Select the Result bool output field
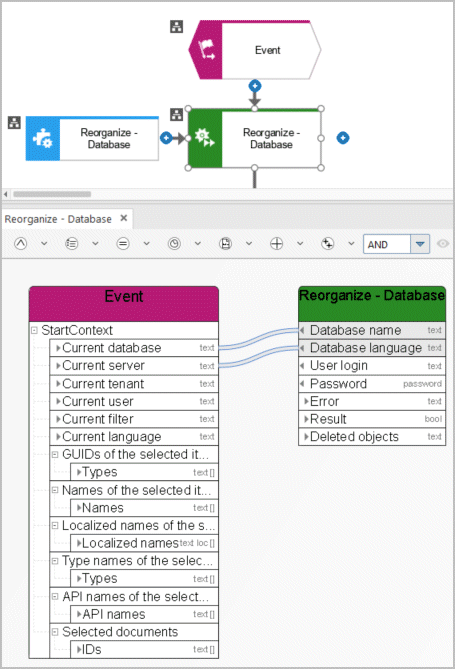The height and width of the screenshot is (669, 455). [x=372, y=419]
